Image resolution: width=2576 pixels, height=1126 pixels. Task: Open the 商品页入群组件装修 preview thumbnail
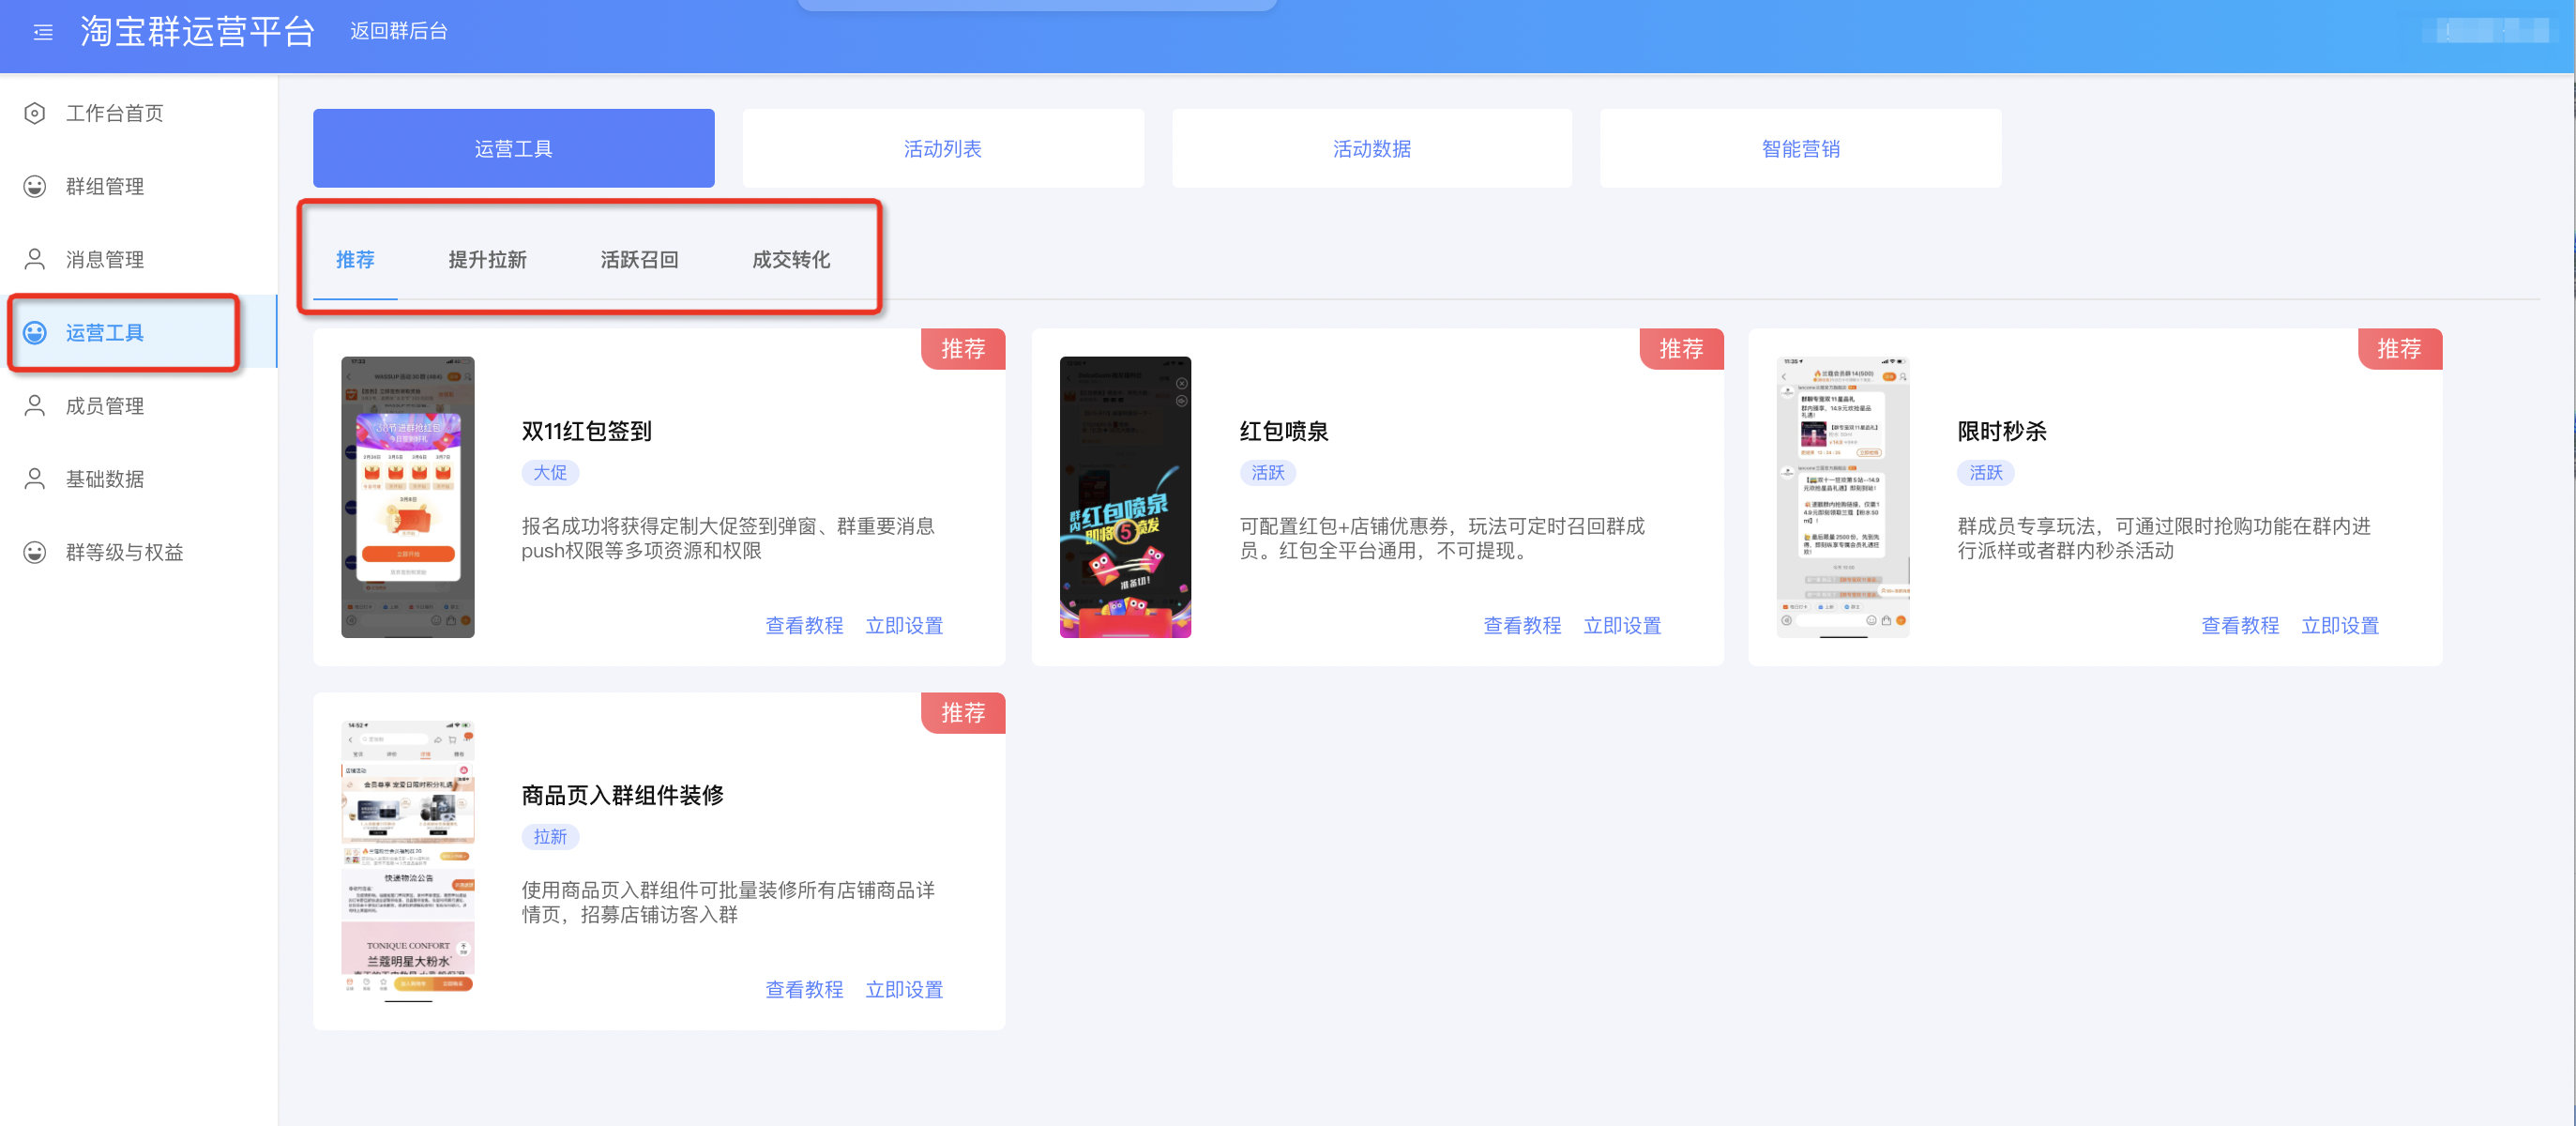(408, 861)
